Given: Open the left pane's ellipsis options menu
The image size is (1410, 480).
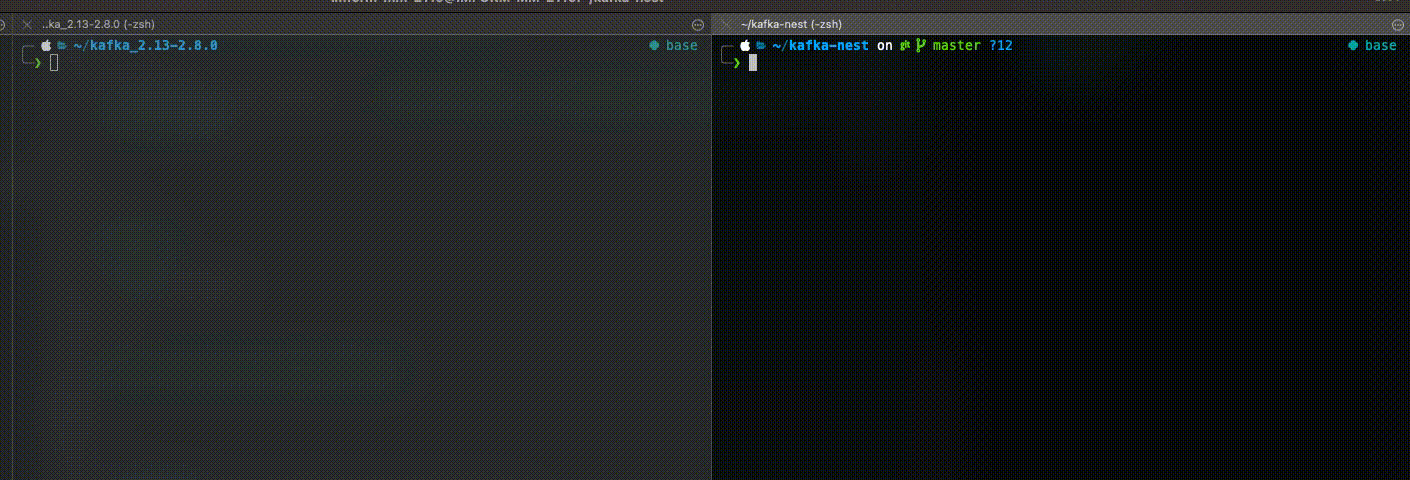Looking at the screenshot, I should coord(698,24).
